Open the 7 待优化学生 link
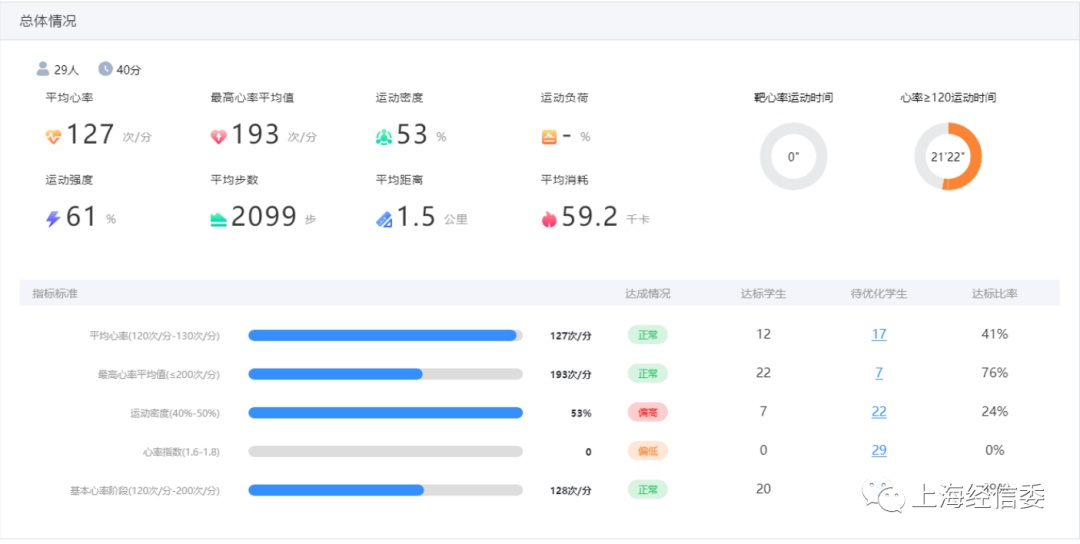This screenshot has height=544, width=1080. click(x=878, y=373)
